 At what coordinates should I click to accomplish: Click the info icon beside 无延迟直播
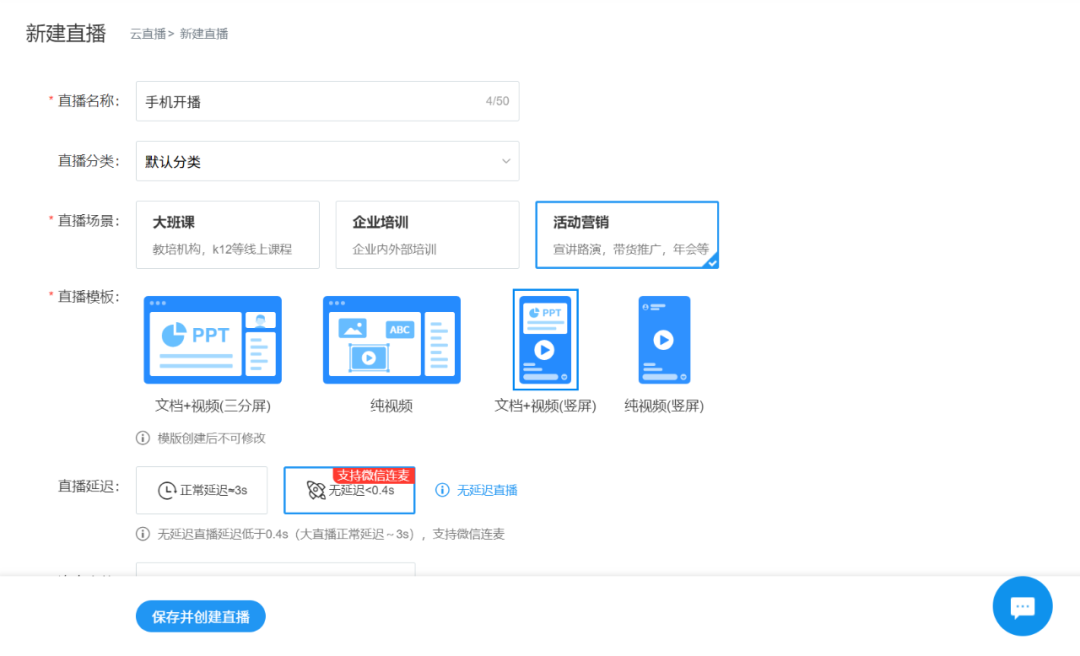tap(442, 490)
